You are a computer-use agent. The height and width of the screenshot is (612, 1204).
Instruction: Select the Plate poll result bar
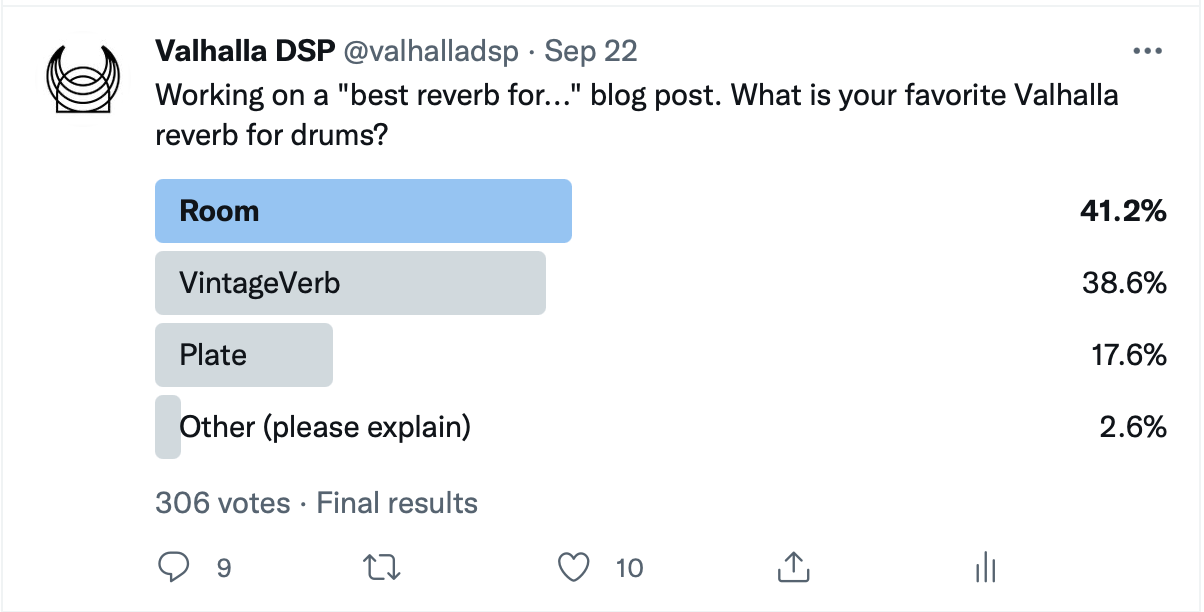click(x=244, y=355)
